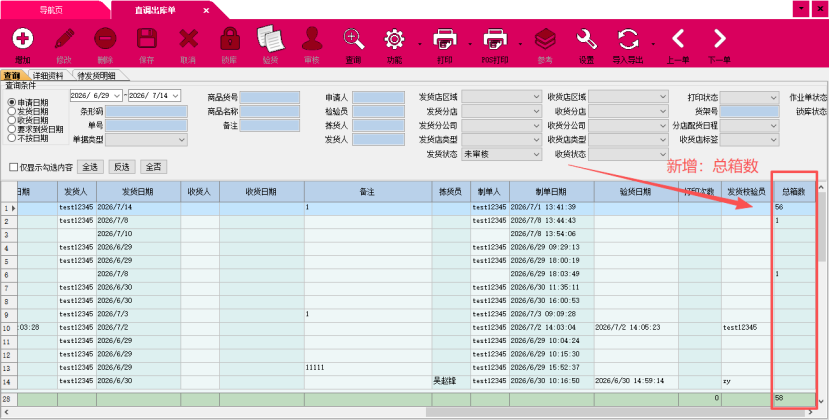Close the 查询出库单 tab

coord(206,10)
